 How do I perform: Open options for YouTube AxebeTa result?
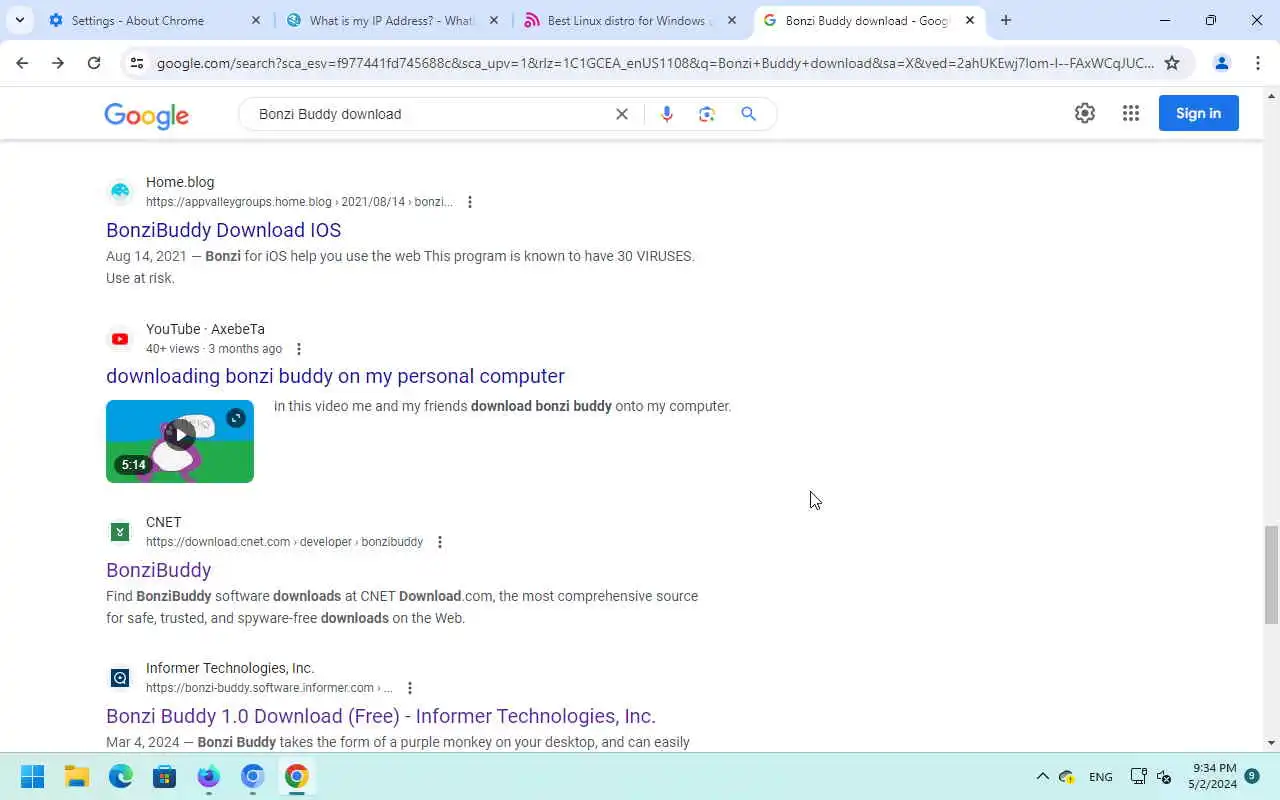tap(299, 349)
